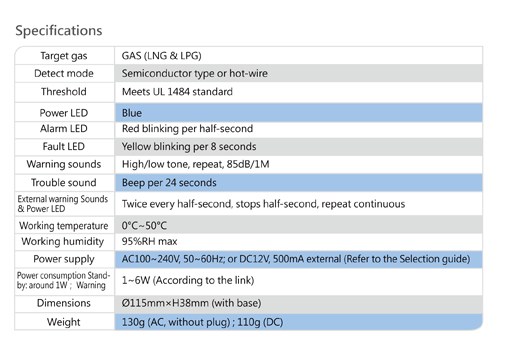Click the 0°C~50°C temperature value
Viewport: 505px width, 360px height.
point(144,226)
